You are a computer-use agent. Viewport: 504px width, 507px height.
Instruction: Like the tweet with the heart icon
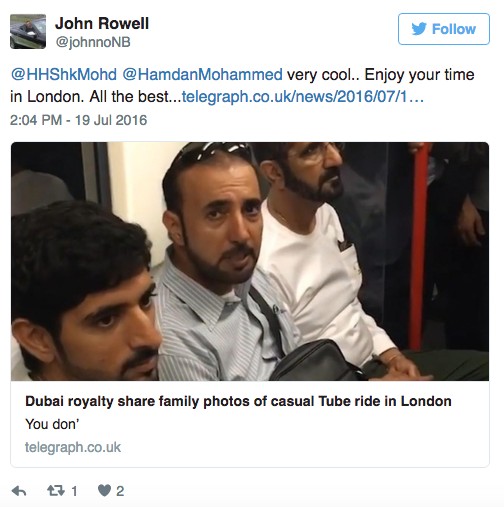(104, 491)
